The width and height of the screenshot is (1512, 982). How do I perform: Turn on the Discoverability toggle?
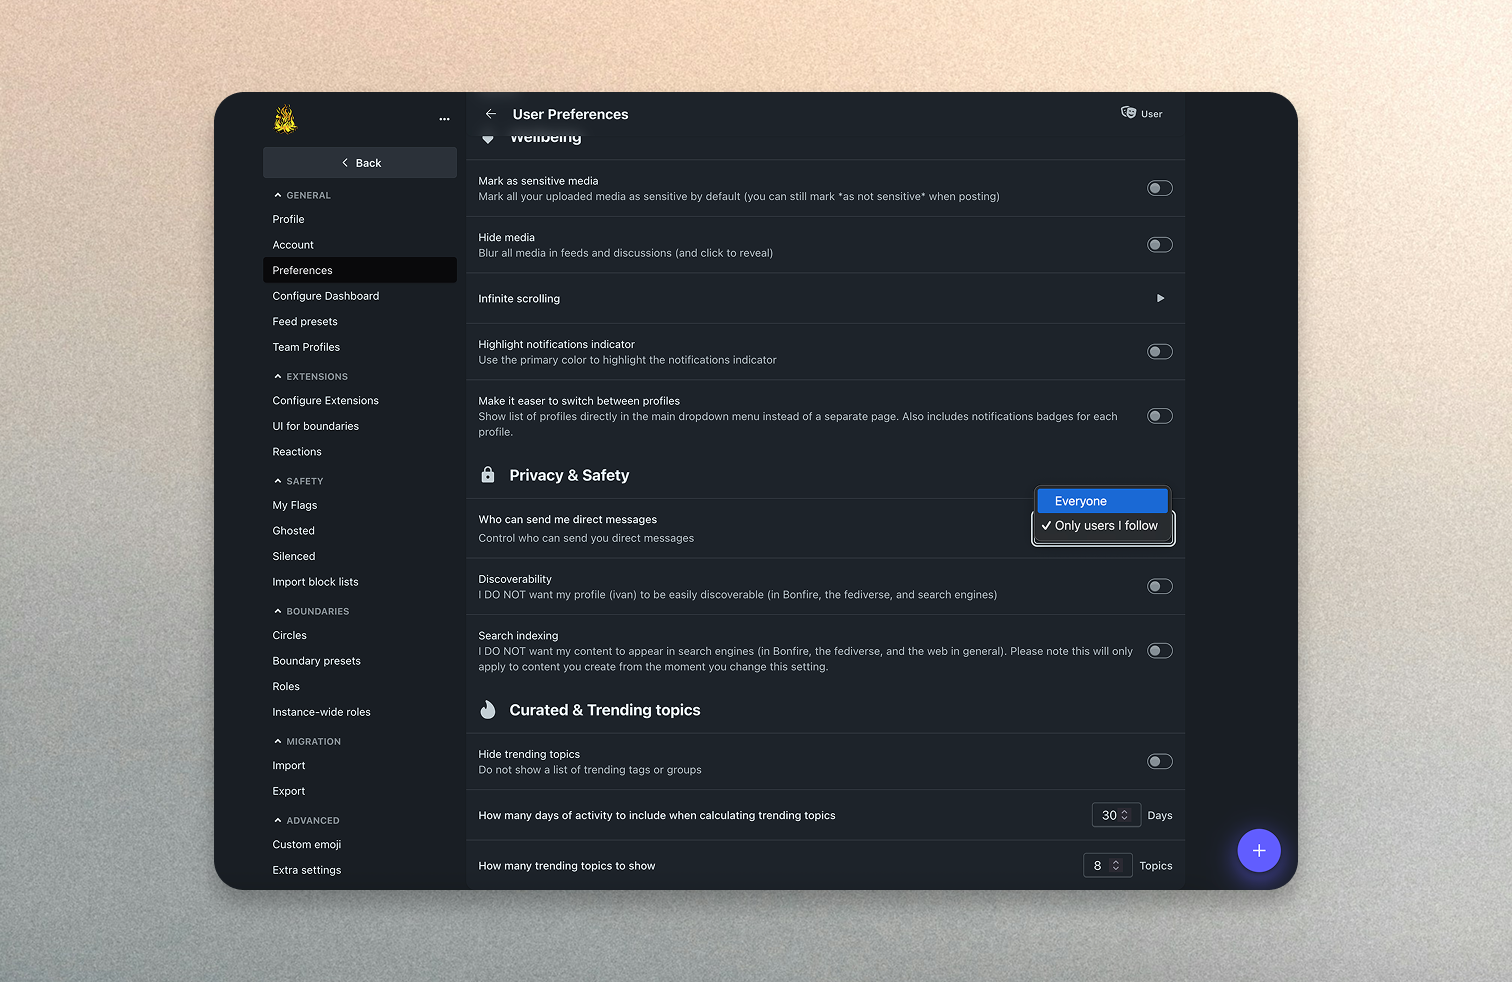tap(1159, 587)
